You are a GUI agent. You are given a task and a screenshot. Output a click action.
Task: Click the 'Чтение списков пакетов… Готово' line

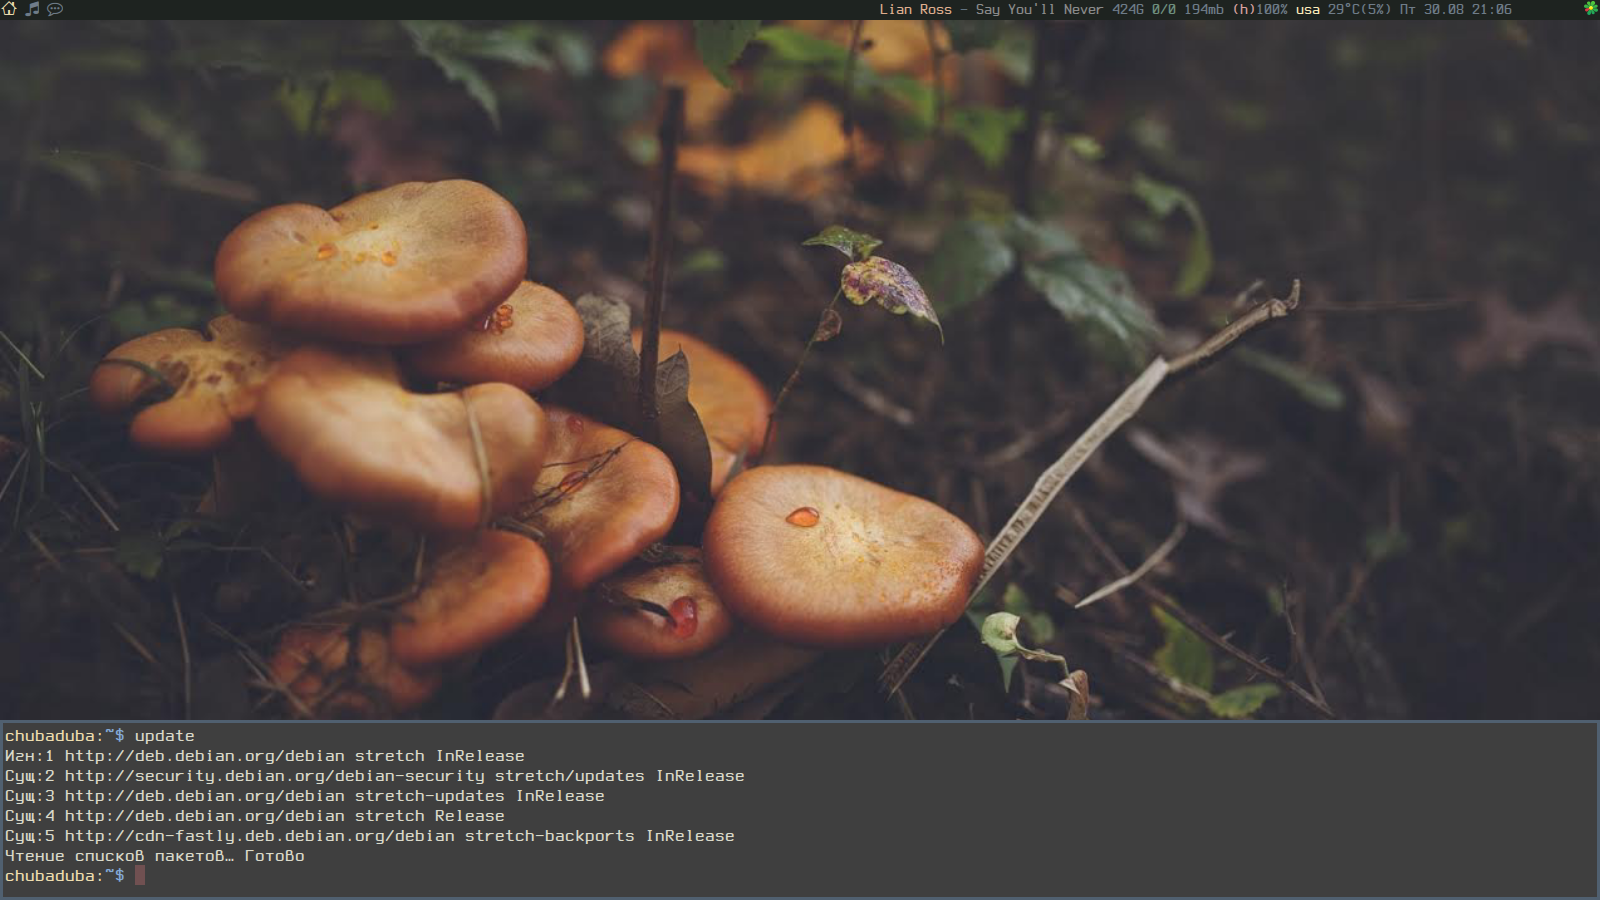point(154,856)
